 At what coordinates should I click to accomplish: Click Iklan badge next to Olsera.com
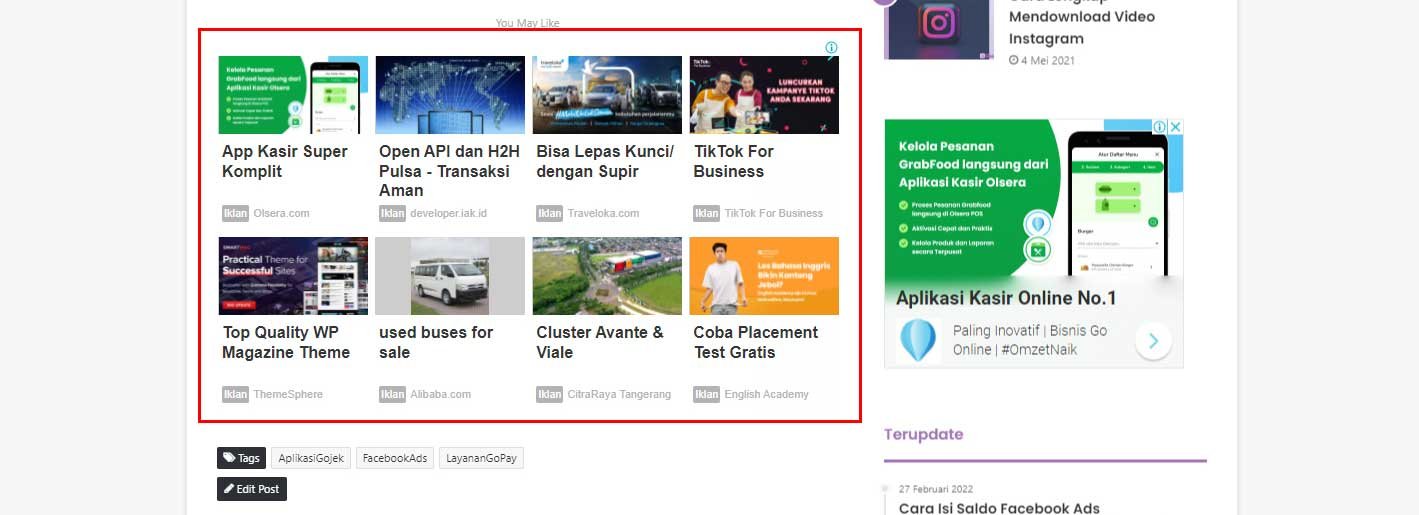235,213
